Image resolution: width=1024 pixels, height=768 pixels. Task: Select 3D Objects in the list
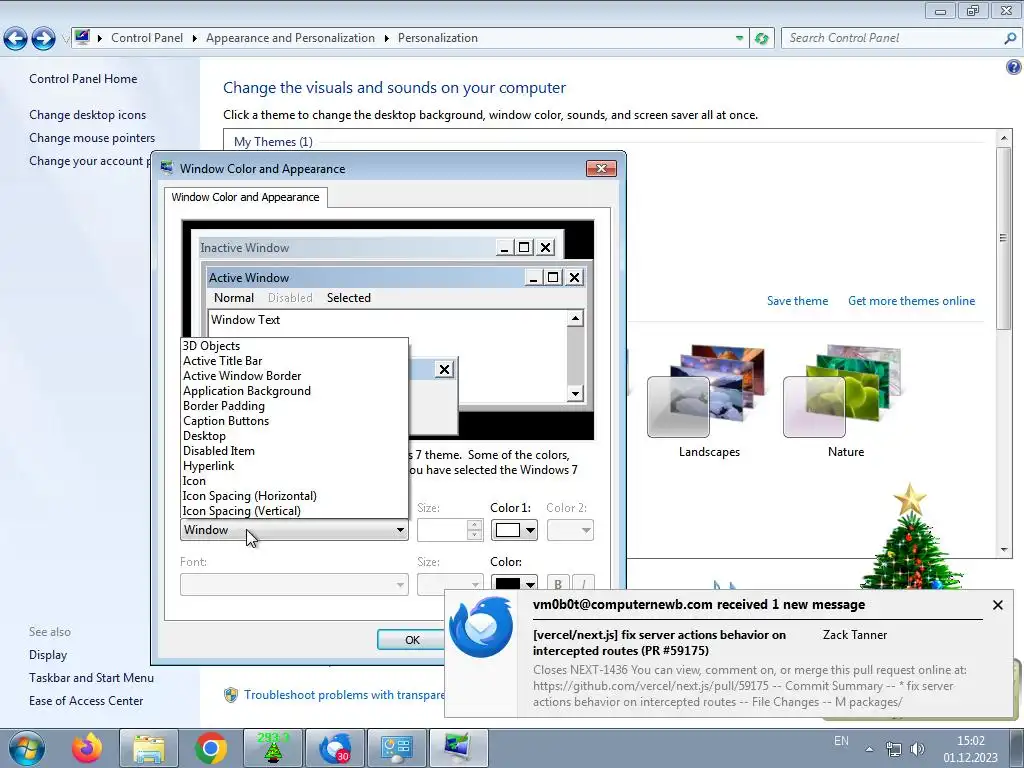294,346
